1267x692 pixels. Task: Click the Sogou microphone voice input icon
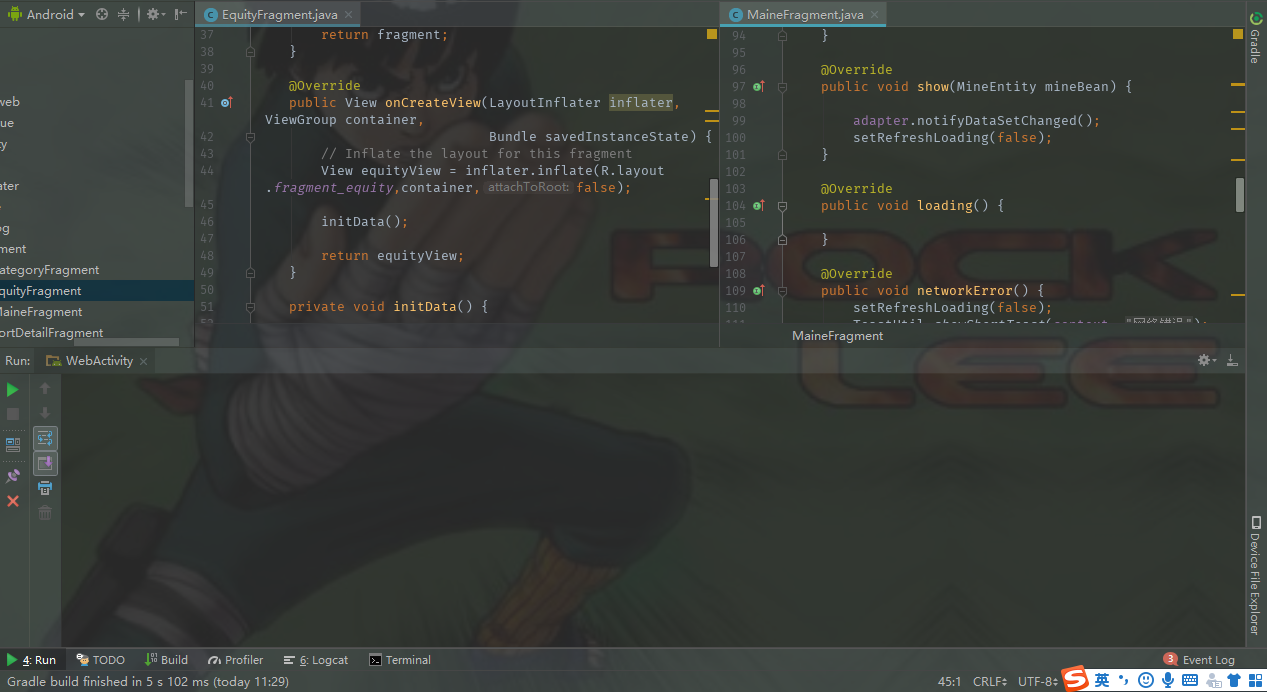(x=1166, y=680)
